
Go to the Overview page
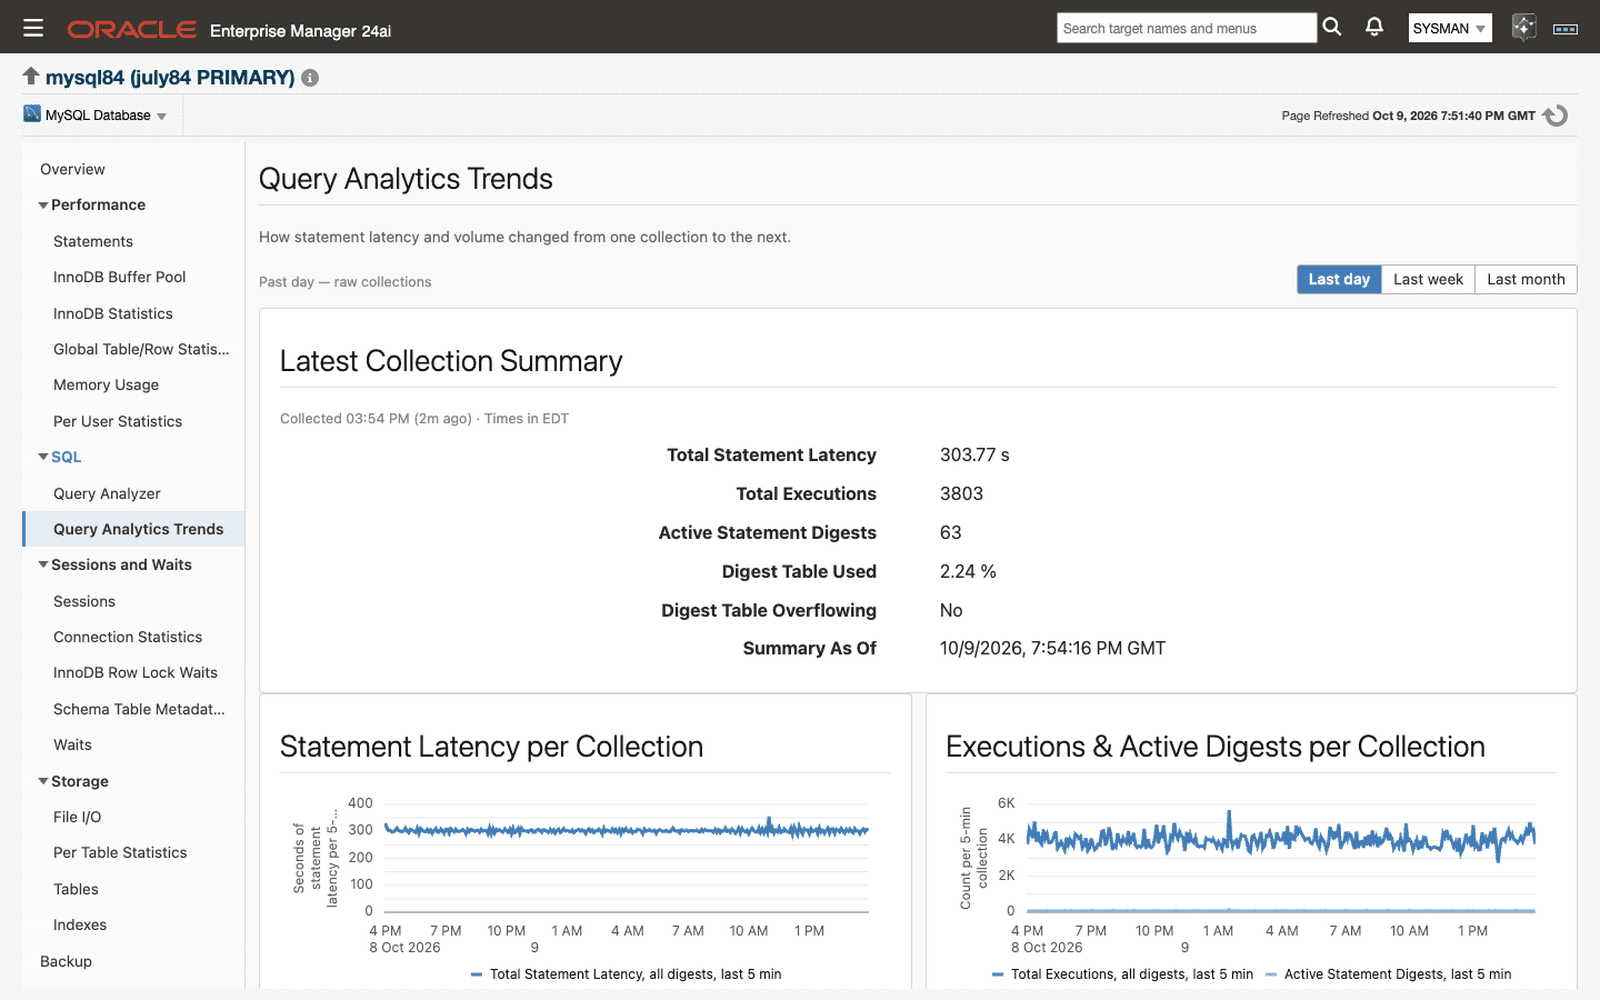pyautogui.click(x=72, y=169)
